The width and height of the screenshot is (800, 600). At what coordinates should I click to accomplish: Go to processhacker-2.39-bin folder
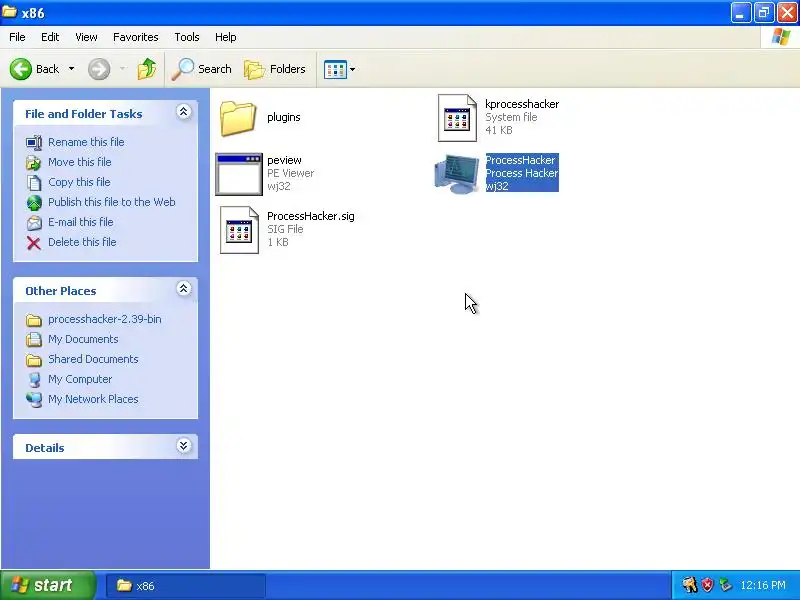pyautogui.click(x=105, y=319)
